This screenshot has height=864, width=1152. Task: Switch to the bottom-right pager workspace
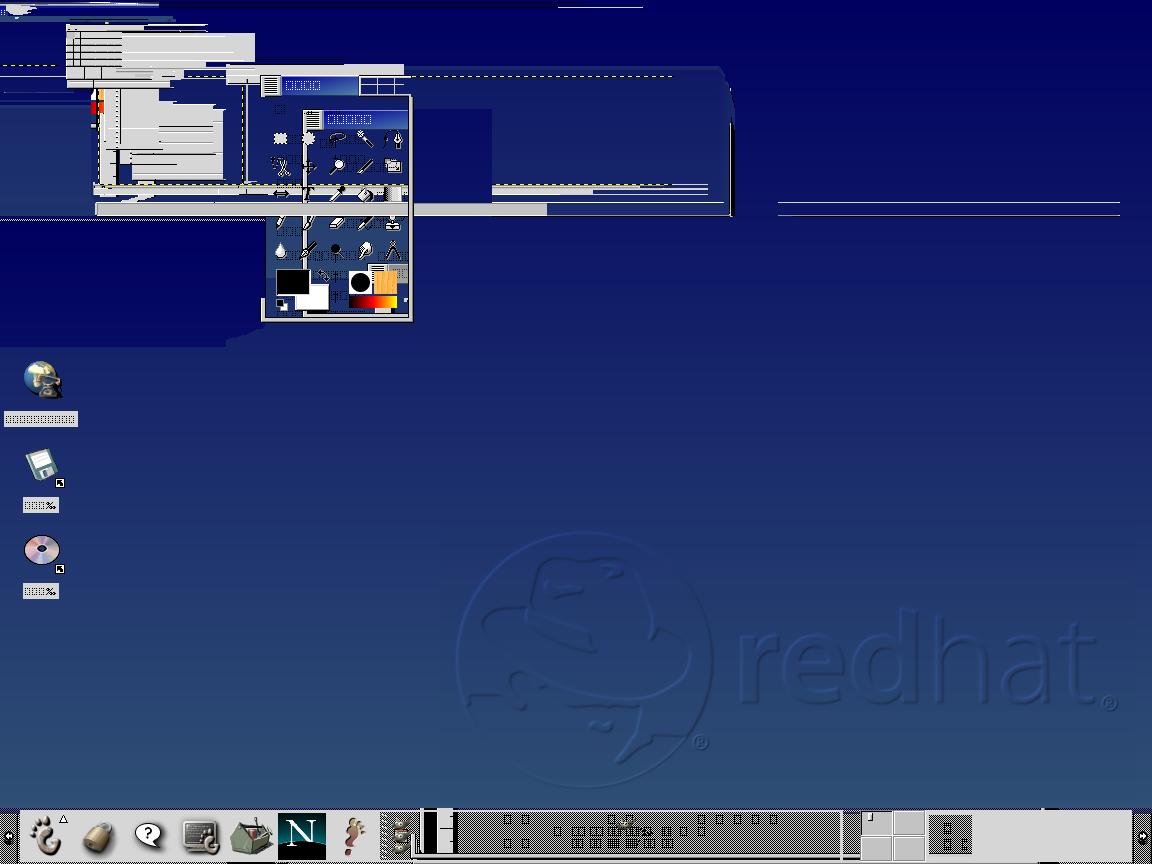pyautogui.click(x=909, y=847)
